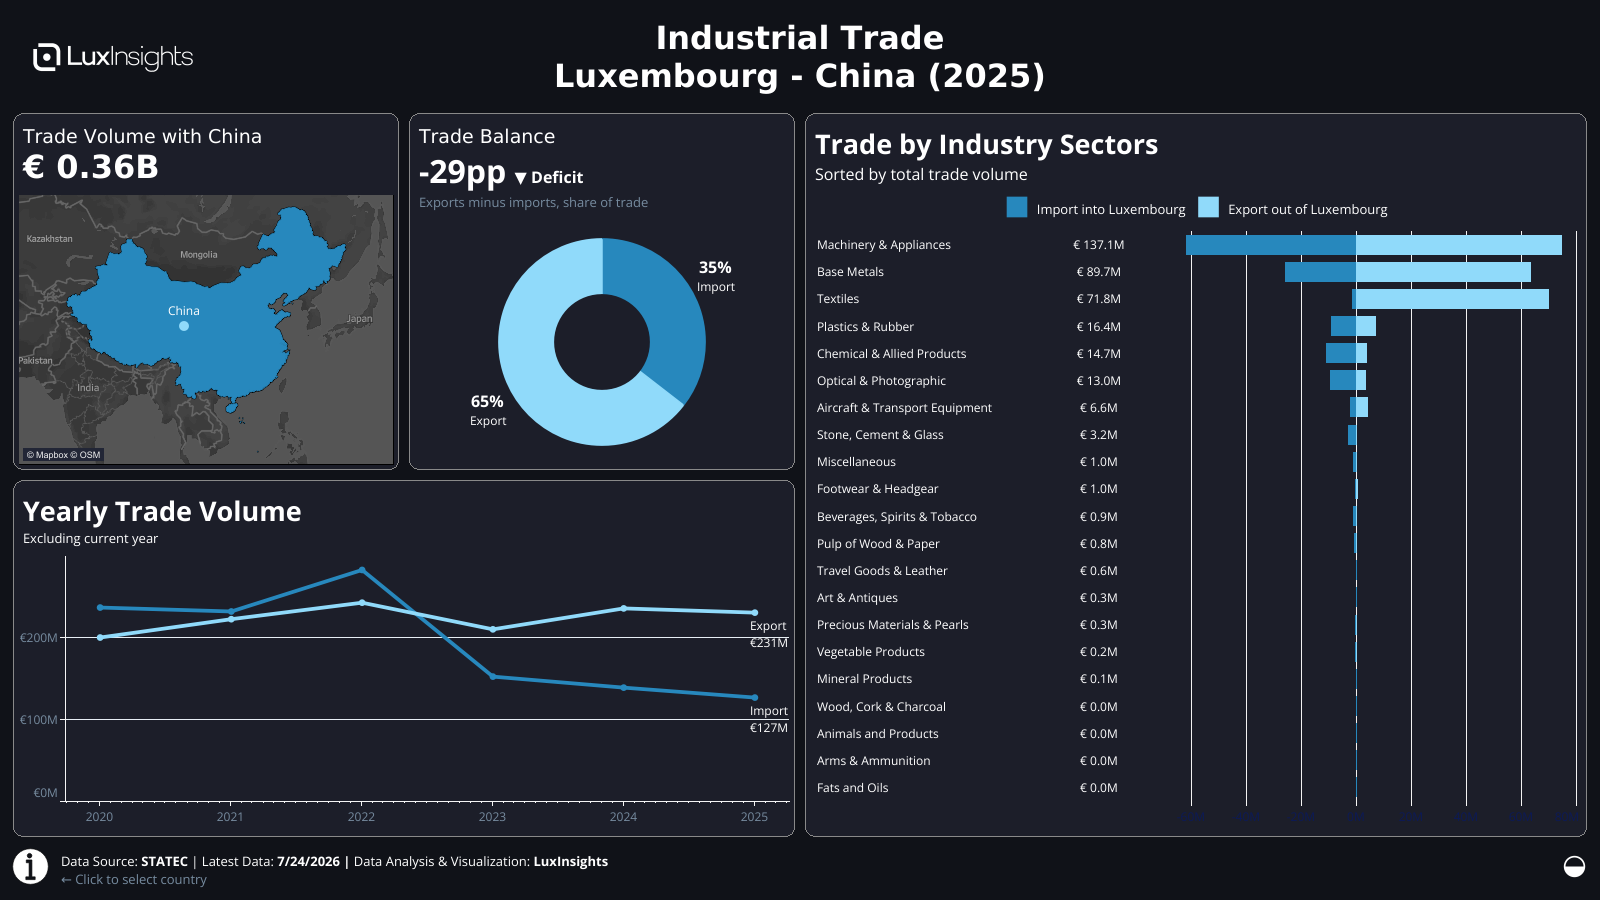Click the Machinery & Appliances row label
This screenshot has width=1600, height=900.
point(884,245)
